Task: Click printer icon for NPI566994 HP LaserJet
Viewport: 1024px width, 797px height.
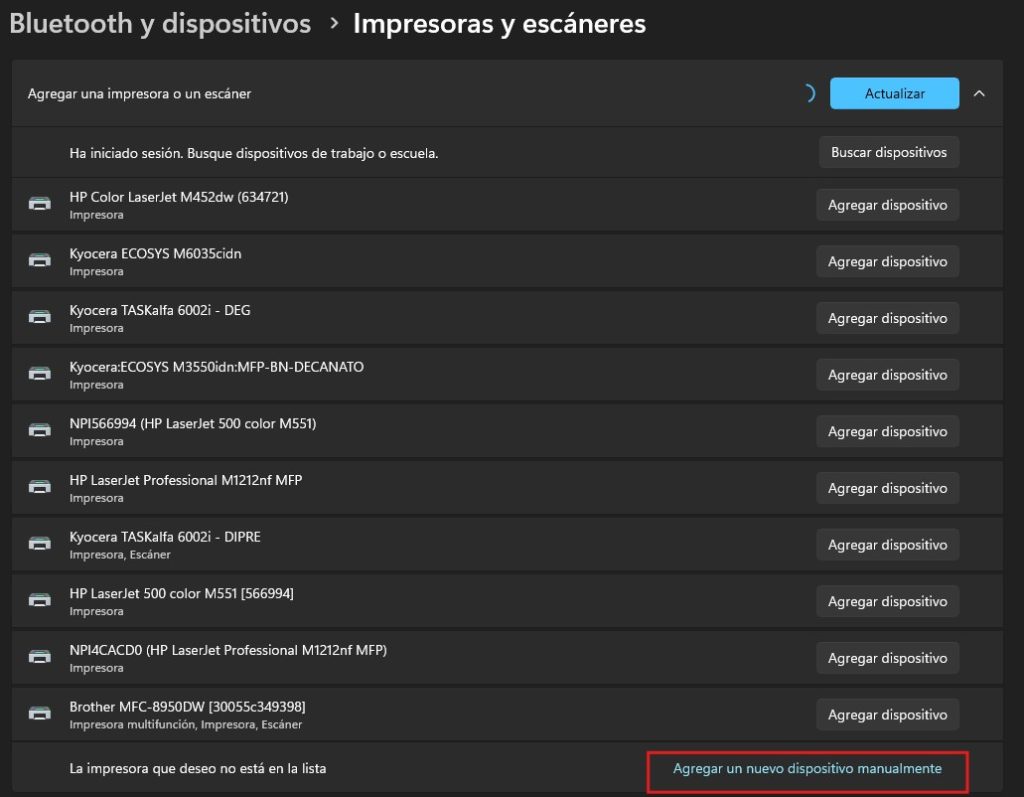Action: [x=40, y=431]
